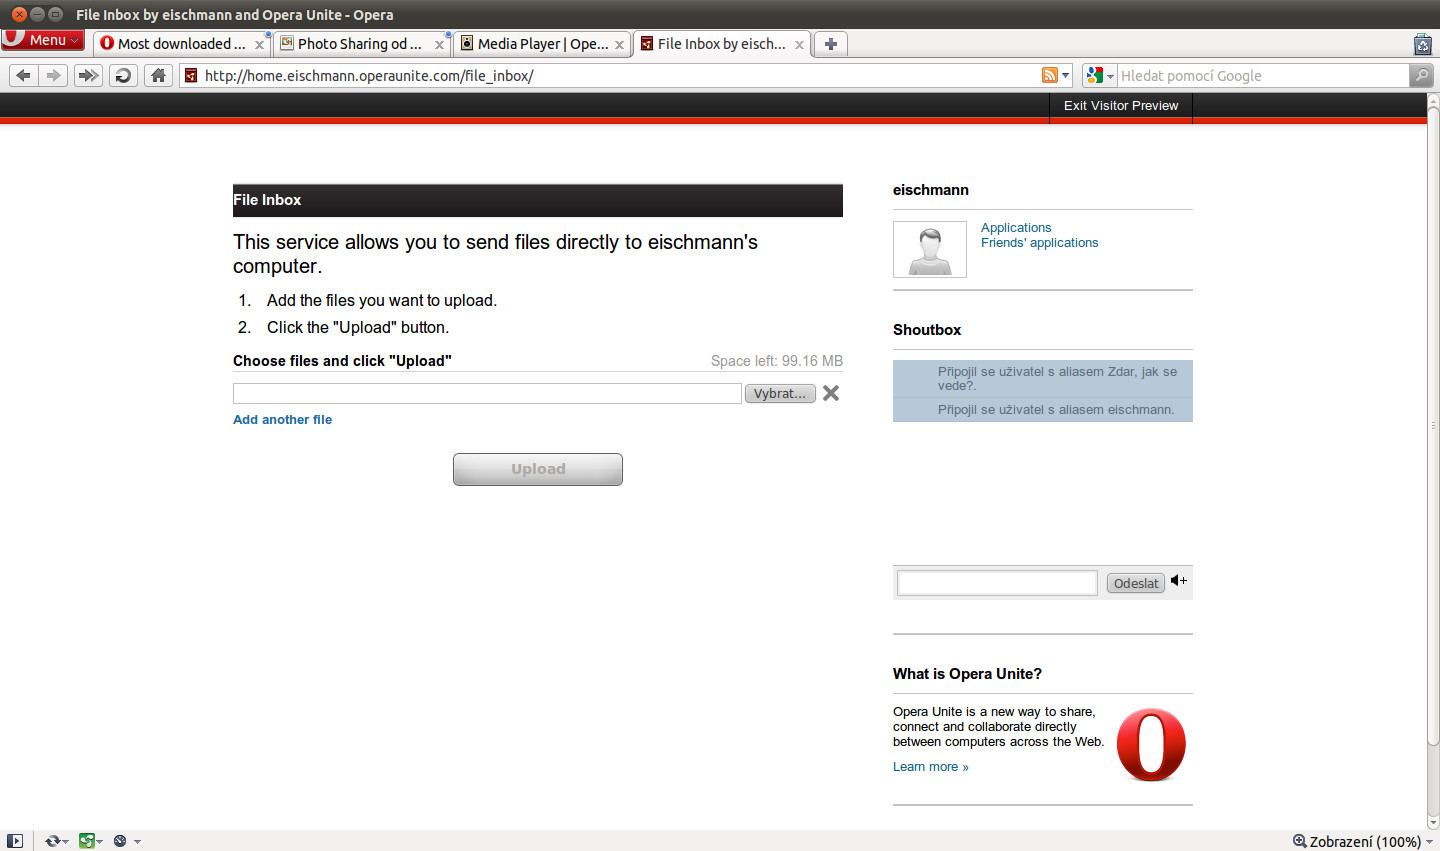Click the site icon in address bar
Image resolution: width=1440 pixels, height=851 pixels.
[191, 75]
